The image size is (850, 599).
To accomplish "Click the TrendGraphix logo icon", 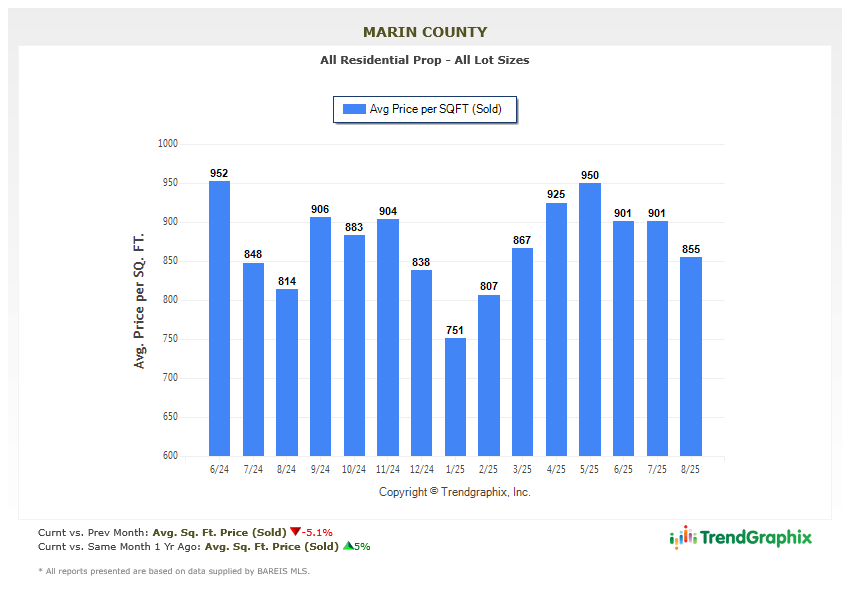I will coord(682,538).
